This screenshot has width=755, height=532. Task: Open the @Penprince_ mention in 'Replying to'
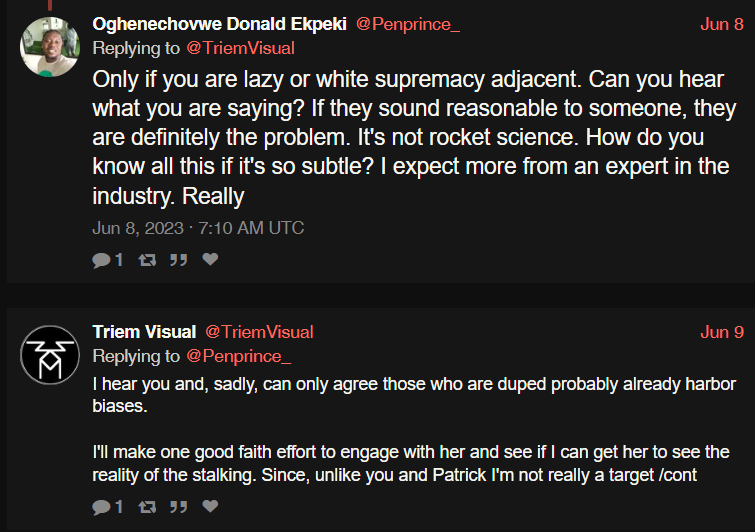click(x=238, y=356)
